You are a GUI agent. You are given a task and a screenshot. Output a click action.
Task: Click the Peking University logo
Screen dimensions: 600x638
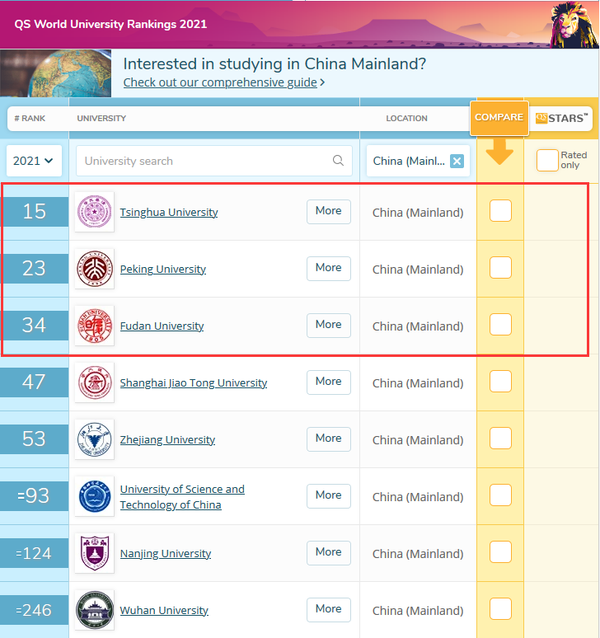tap(94, 269)
